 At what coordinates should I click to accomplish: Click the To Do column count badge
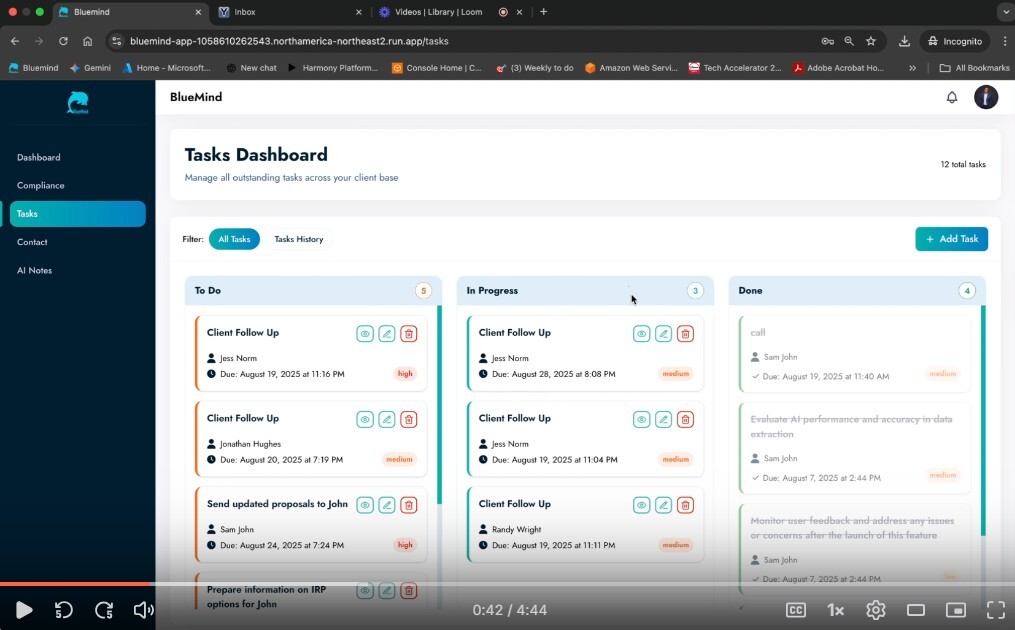pos(423,291)
